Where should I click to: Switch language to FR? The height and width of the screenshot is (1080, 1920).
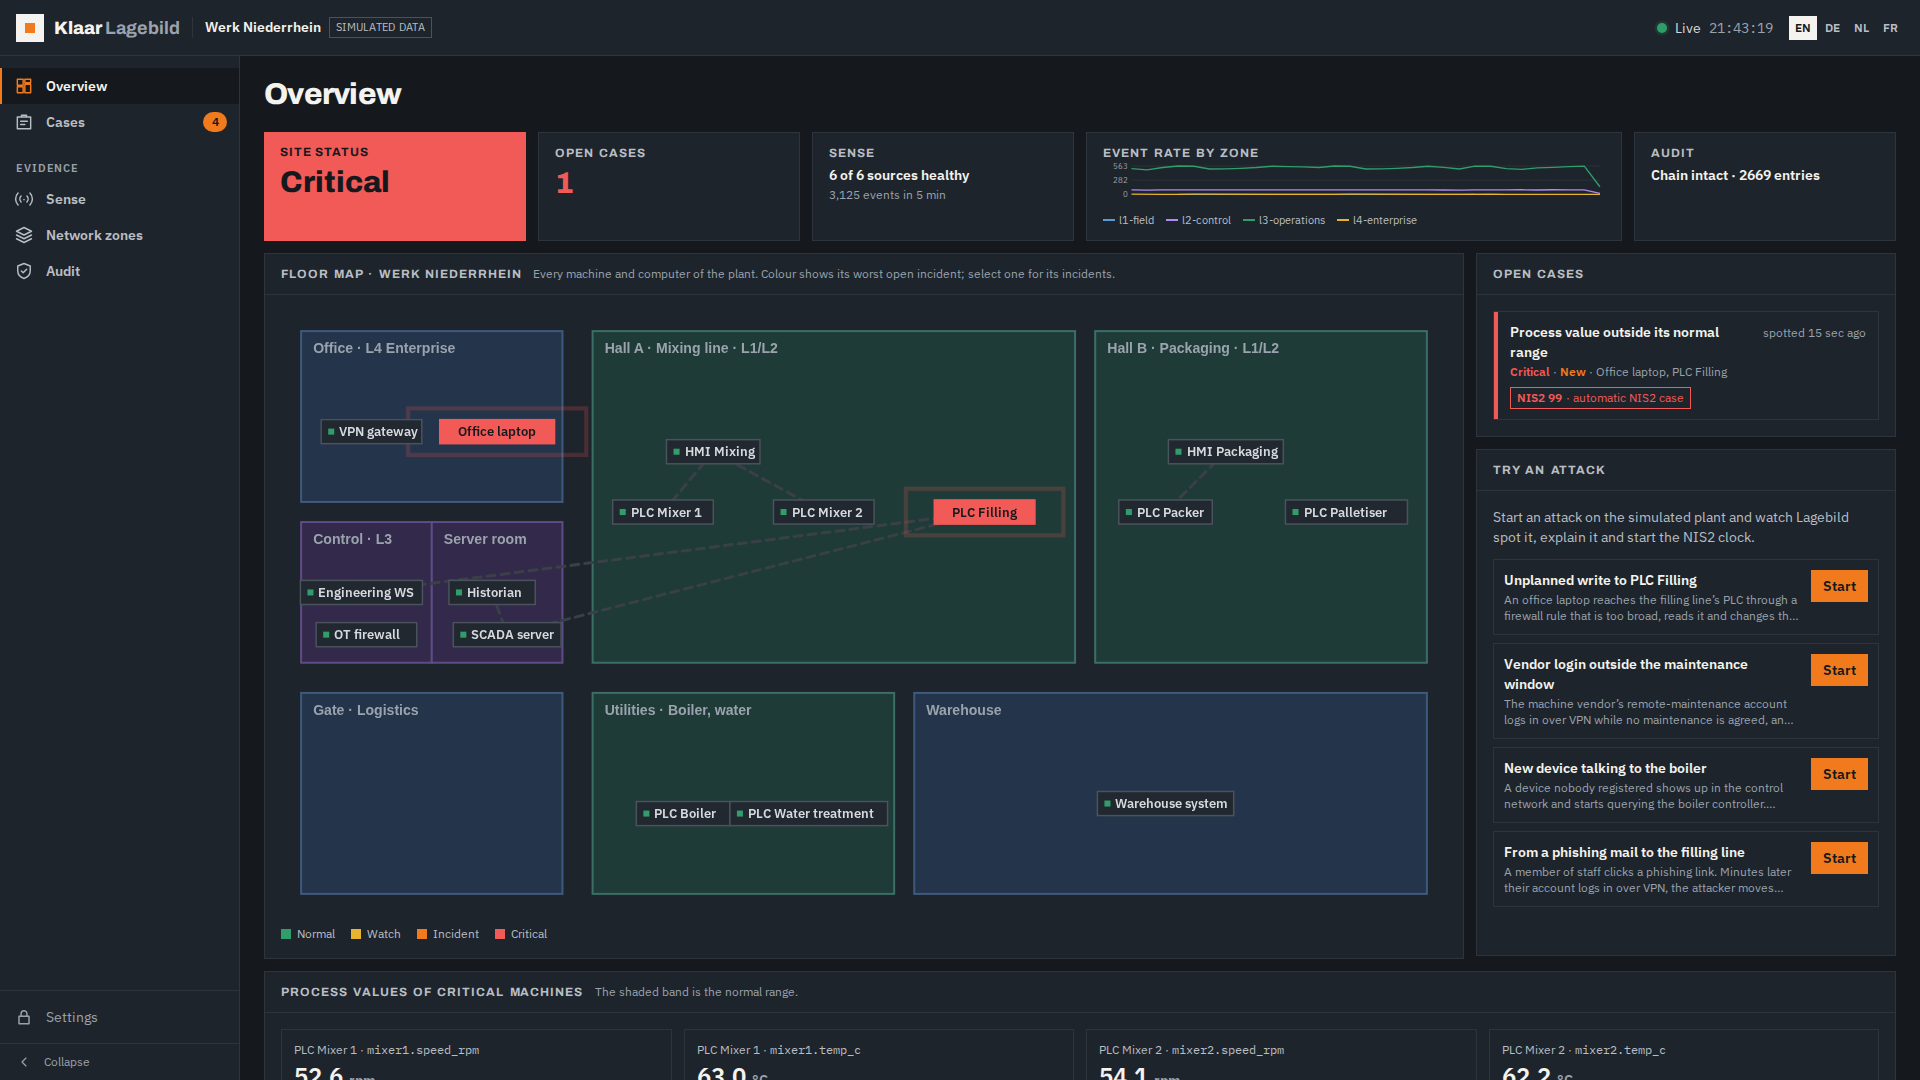[1890, 28]
